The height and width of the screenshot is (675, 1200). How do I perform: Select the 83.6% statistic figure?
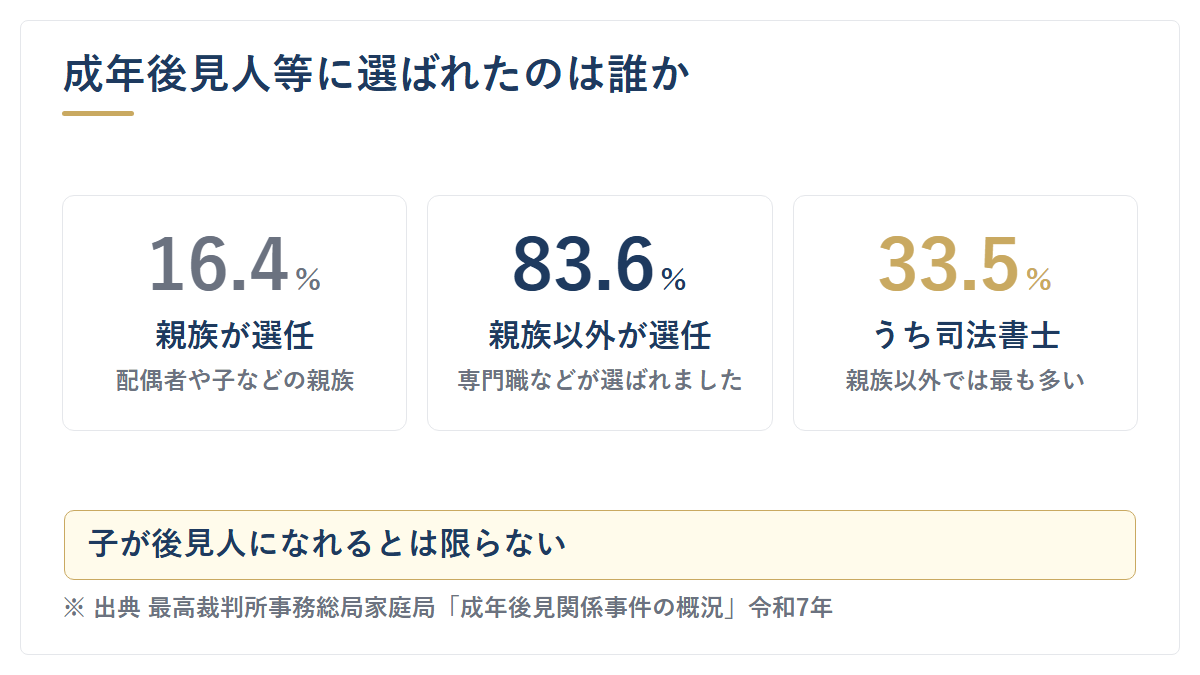[x=600, y=265]
